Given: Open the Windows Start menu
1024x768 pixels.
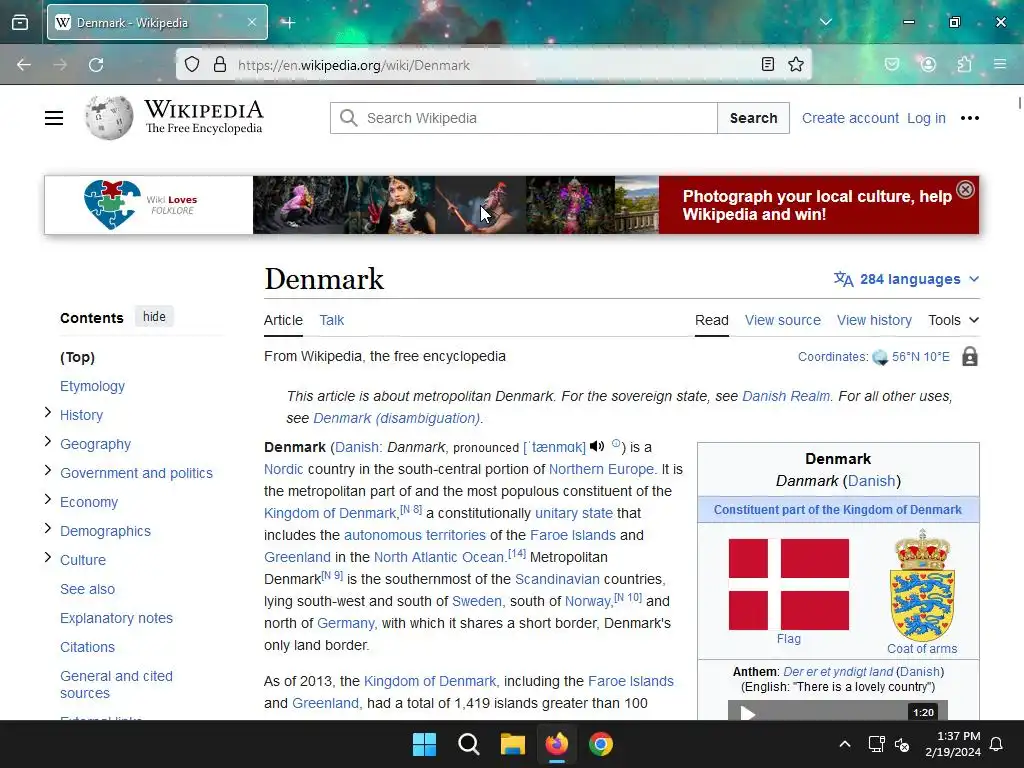Looking at the screenshot, I should click(x=424, y=744).
